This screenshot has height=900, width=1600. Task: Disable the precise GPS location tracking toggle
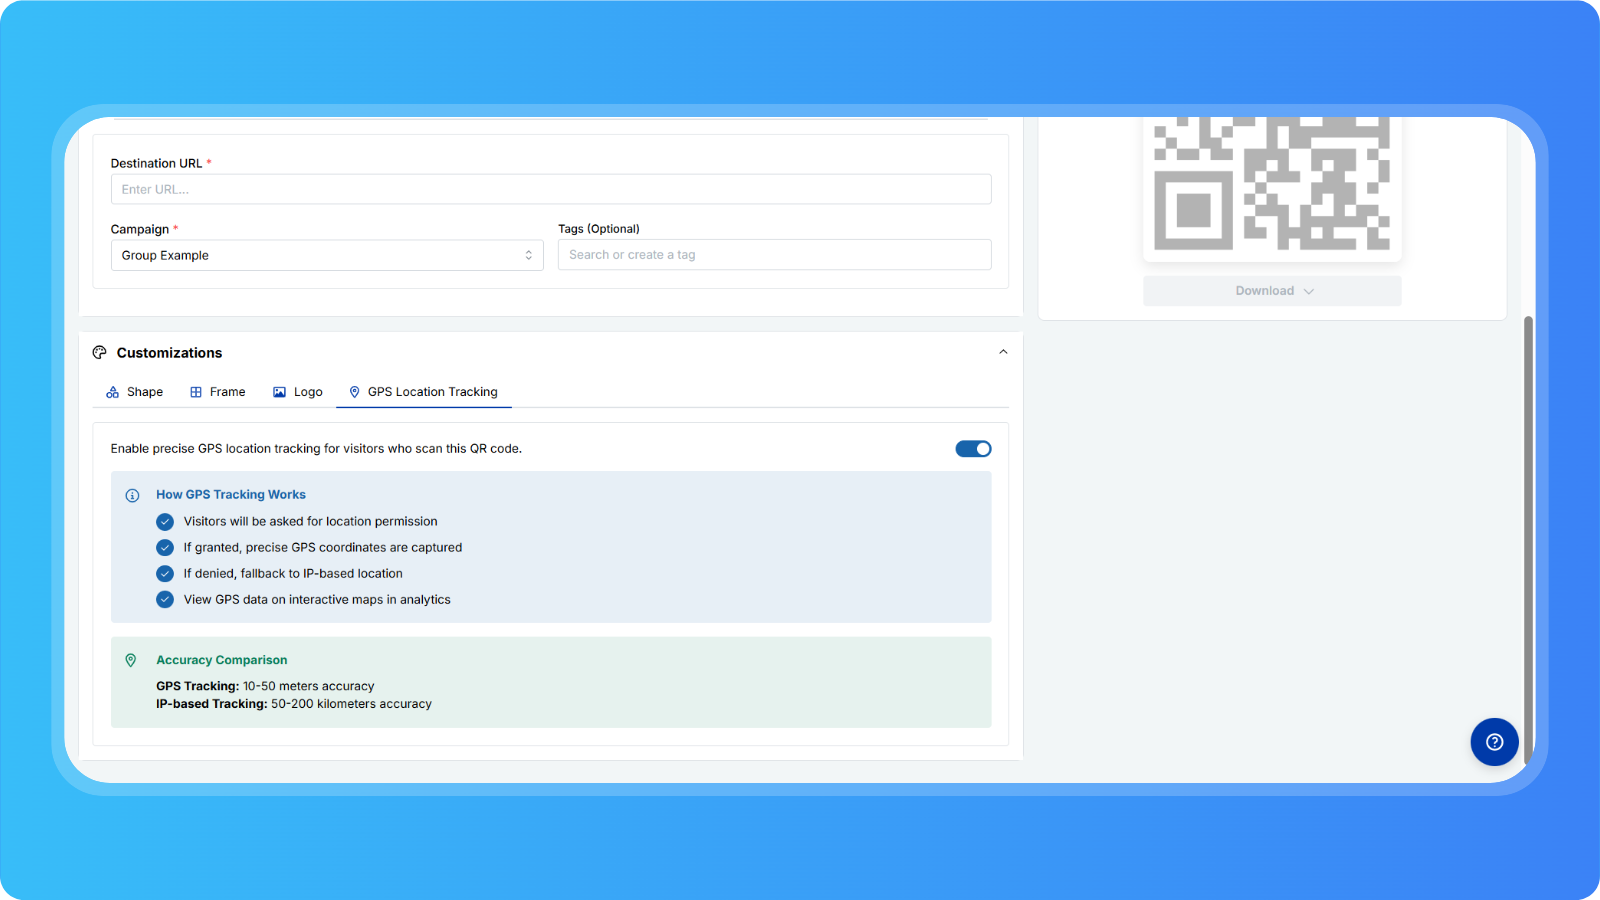(973, 449)
